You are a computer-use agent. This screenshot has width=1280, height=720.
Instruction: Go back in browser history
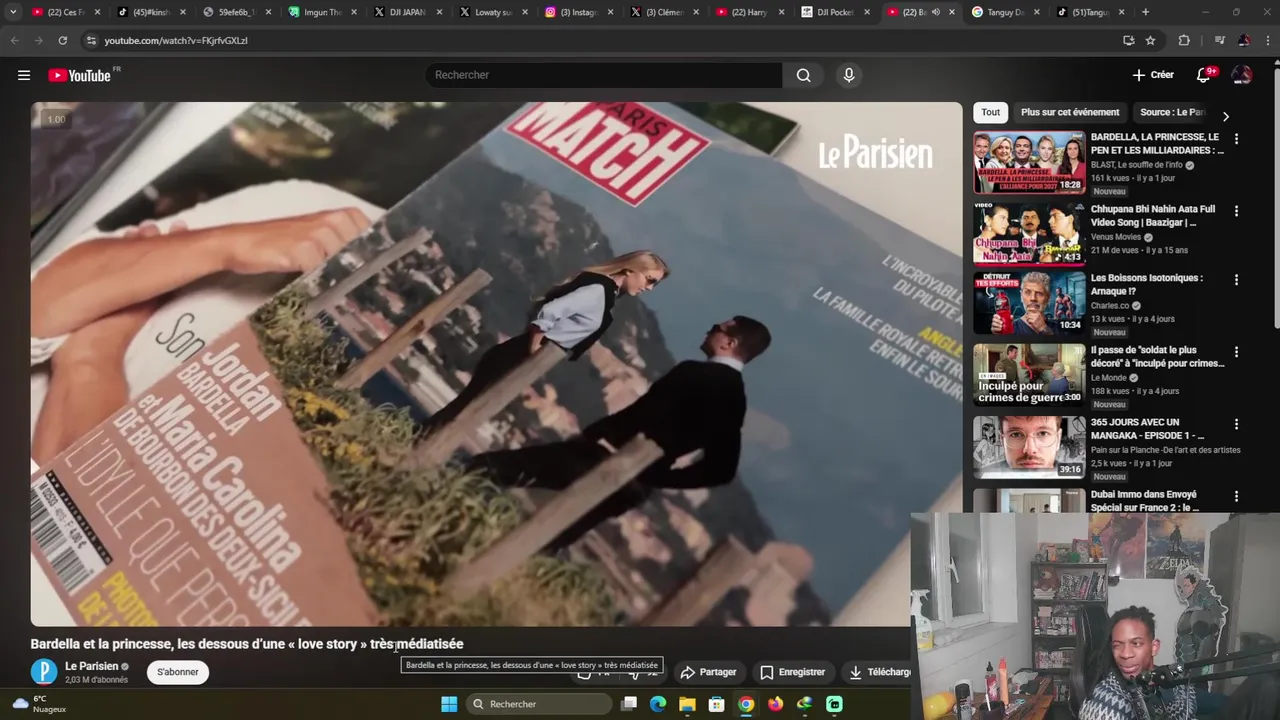pos(14,40)
